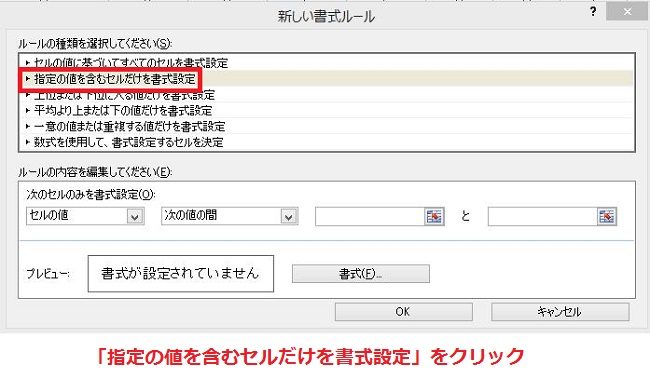Select rule '一意の値または重複する値だけを書式設定'

point(327,126)
